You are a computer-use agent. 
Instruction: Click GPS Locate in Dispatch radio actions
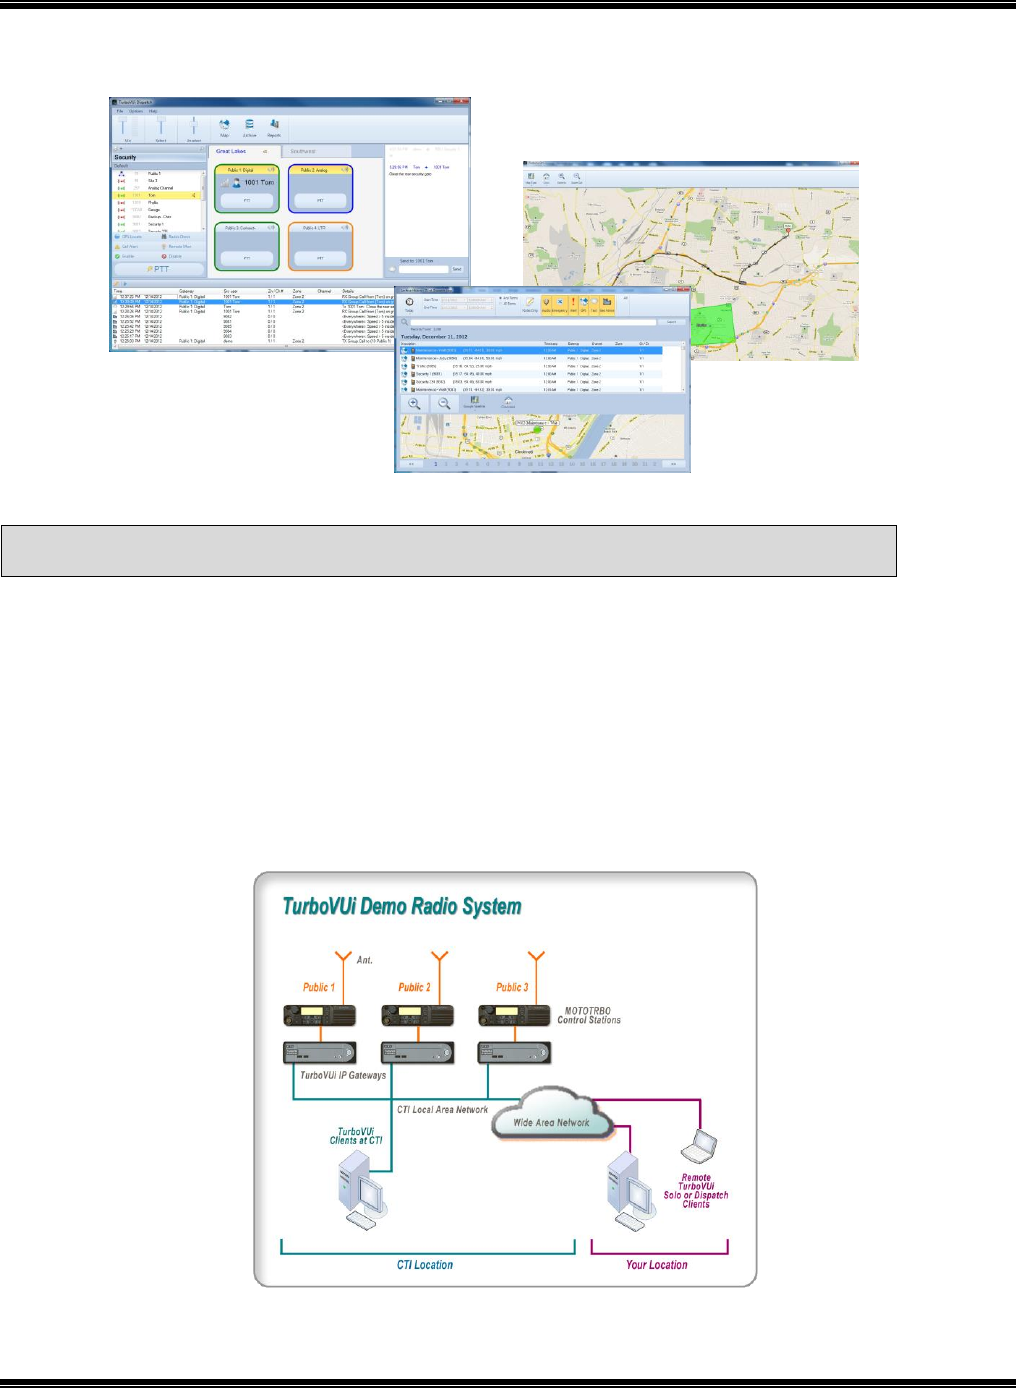tap(128, 237)
